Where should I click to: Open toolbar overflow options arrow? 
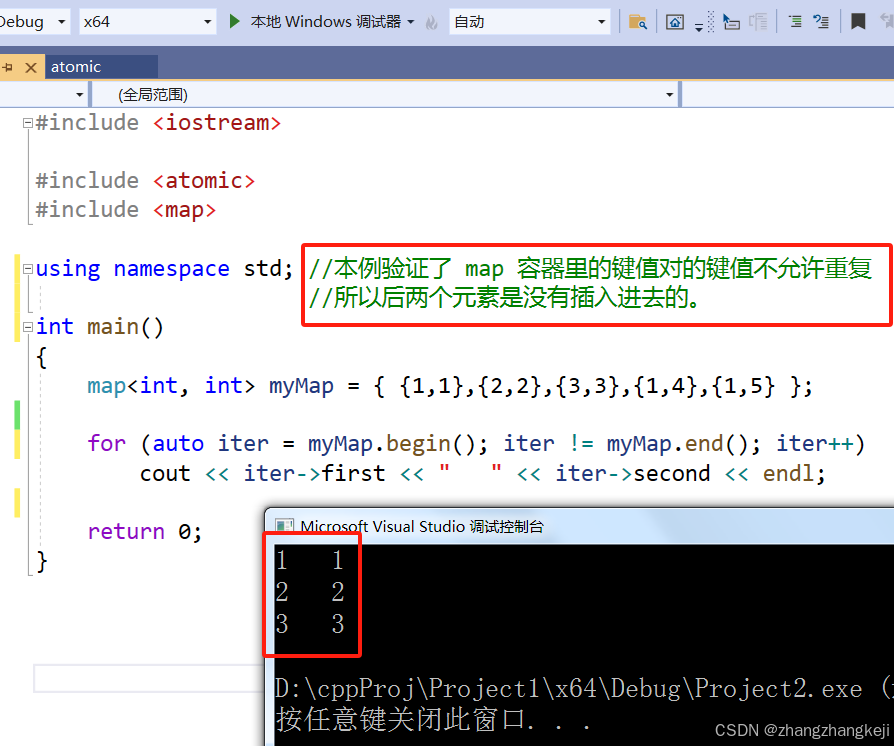tap(699, 26)
